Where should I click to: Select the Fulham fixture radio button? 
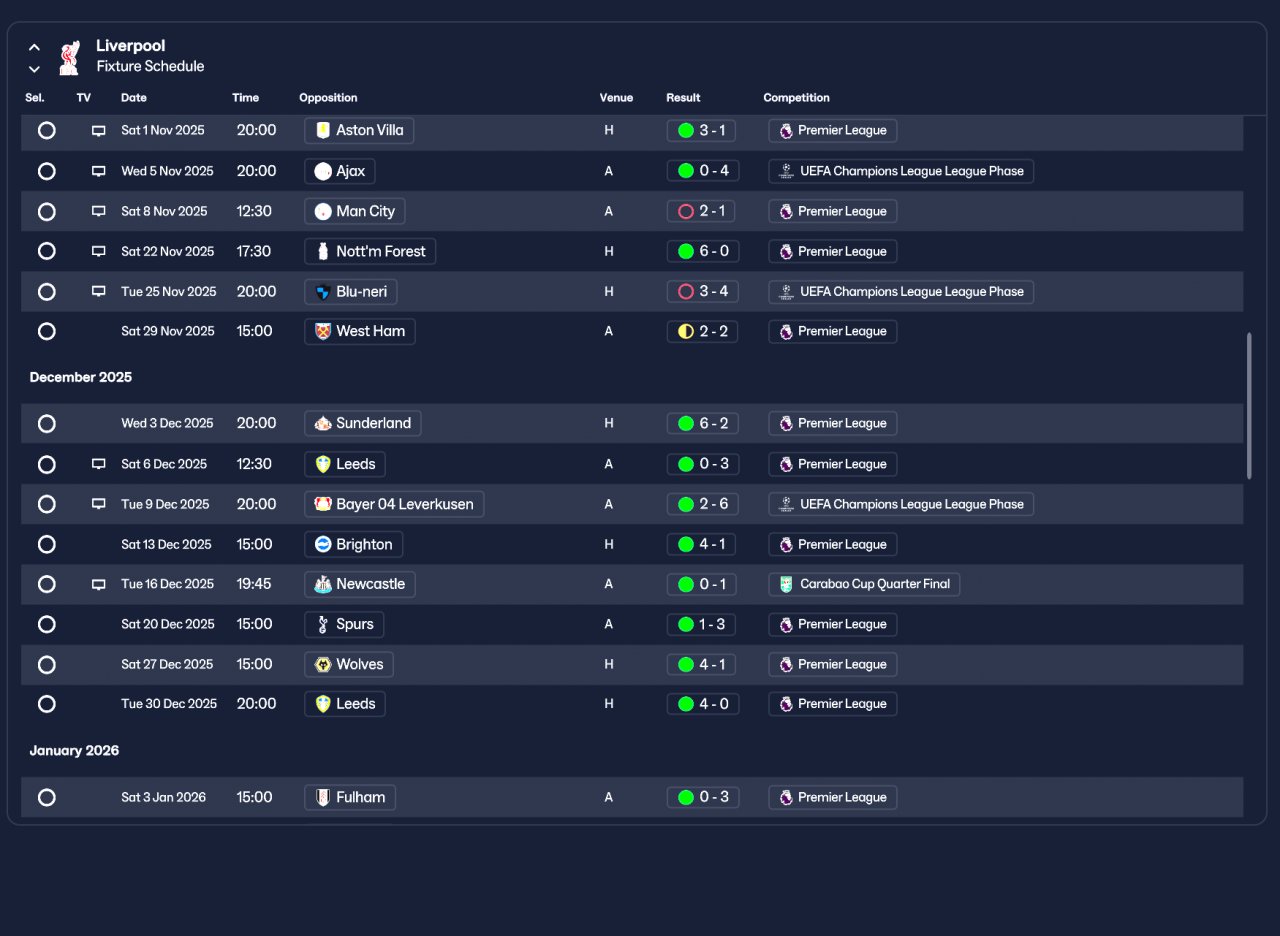(46, 797)
